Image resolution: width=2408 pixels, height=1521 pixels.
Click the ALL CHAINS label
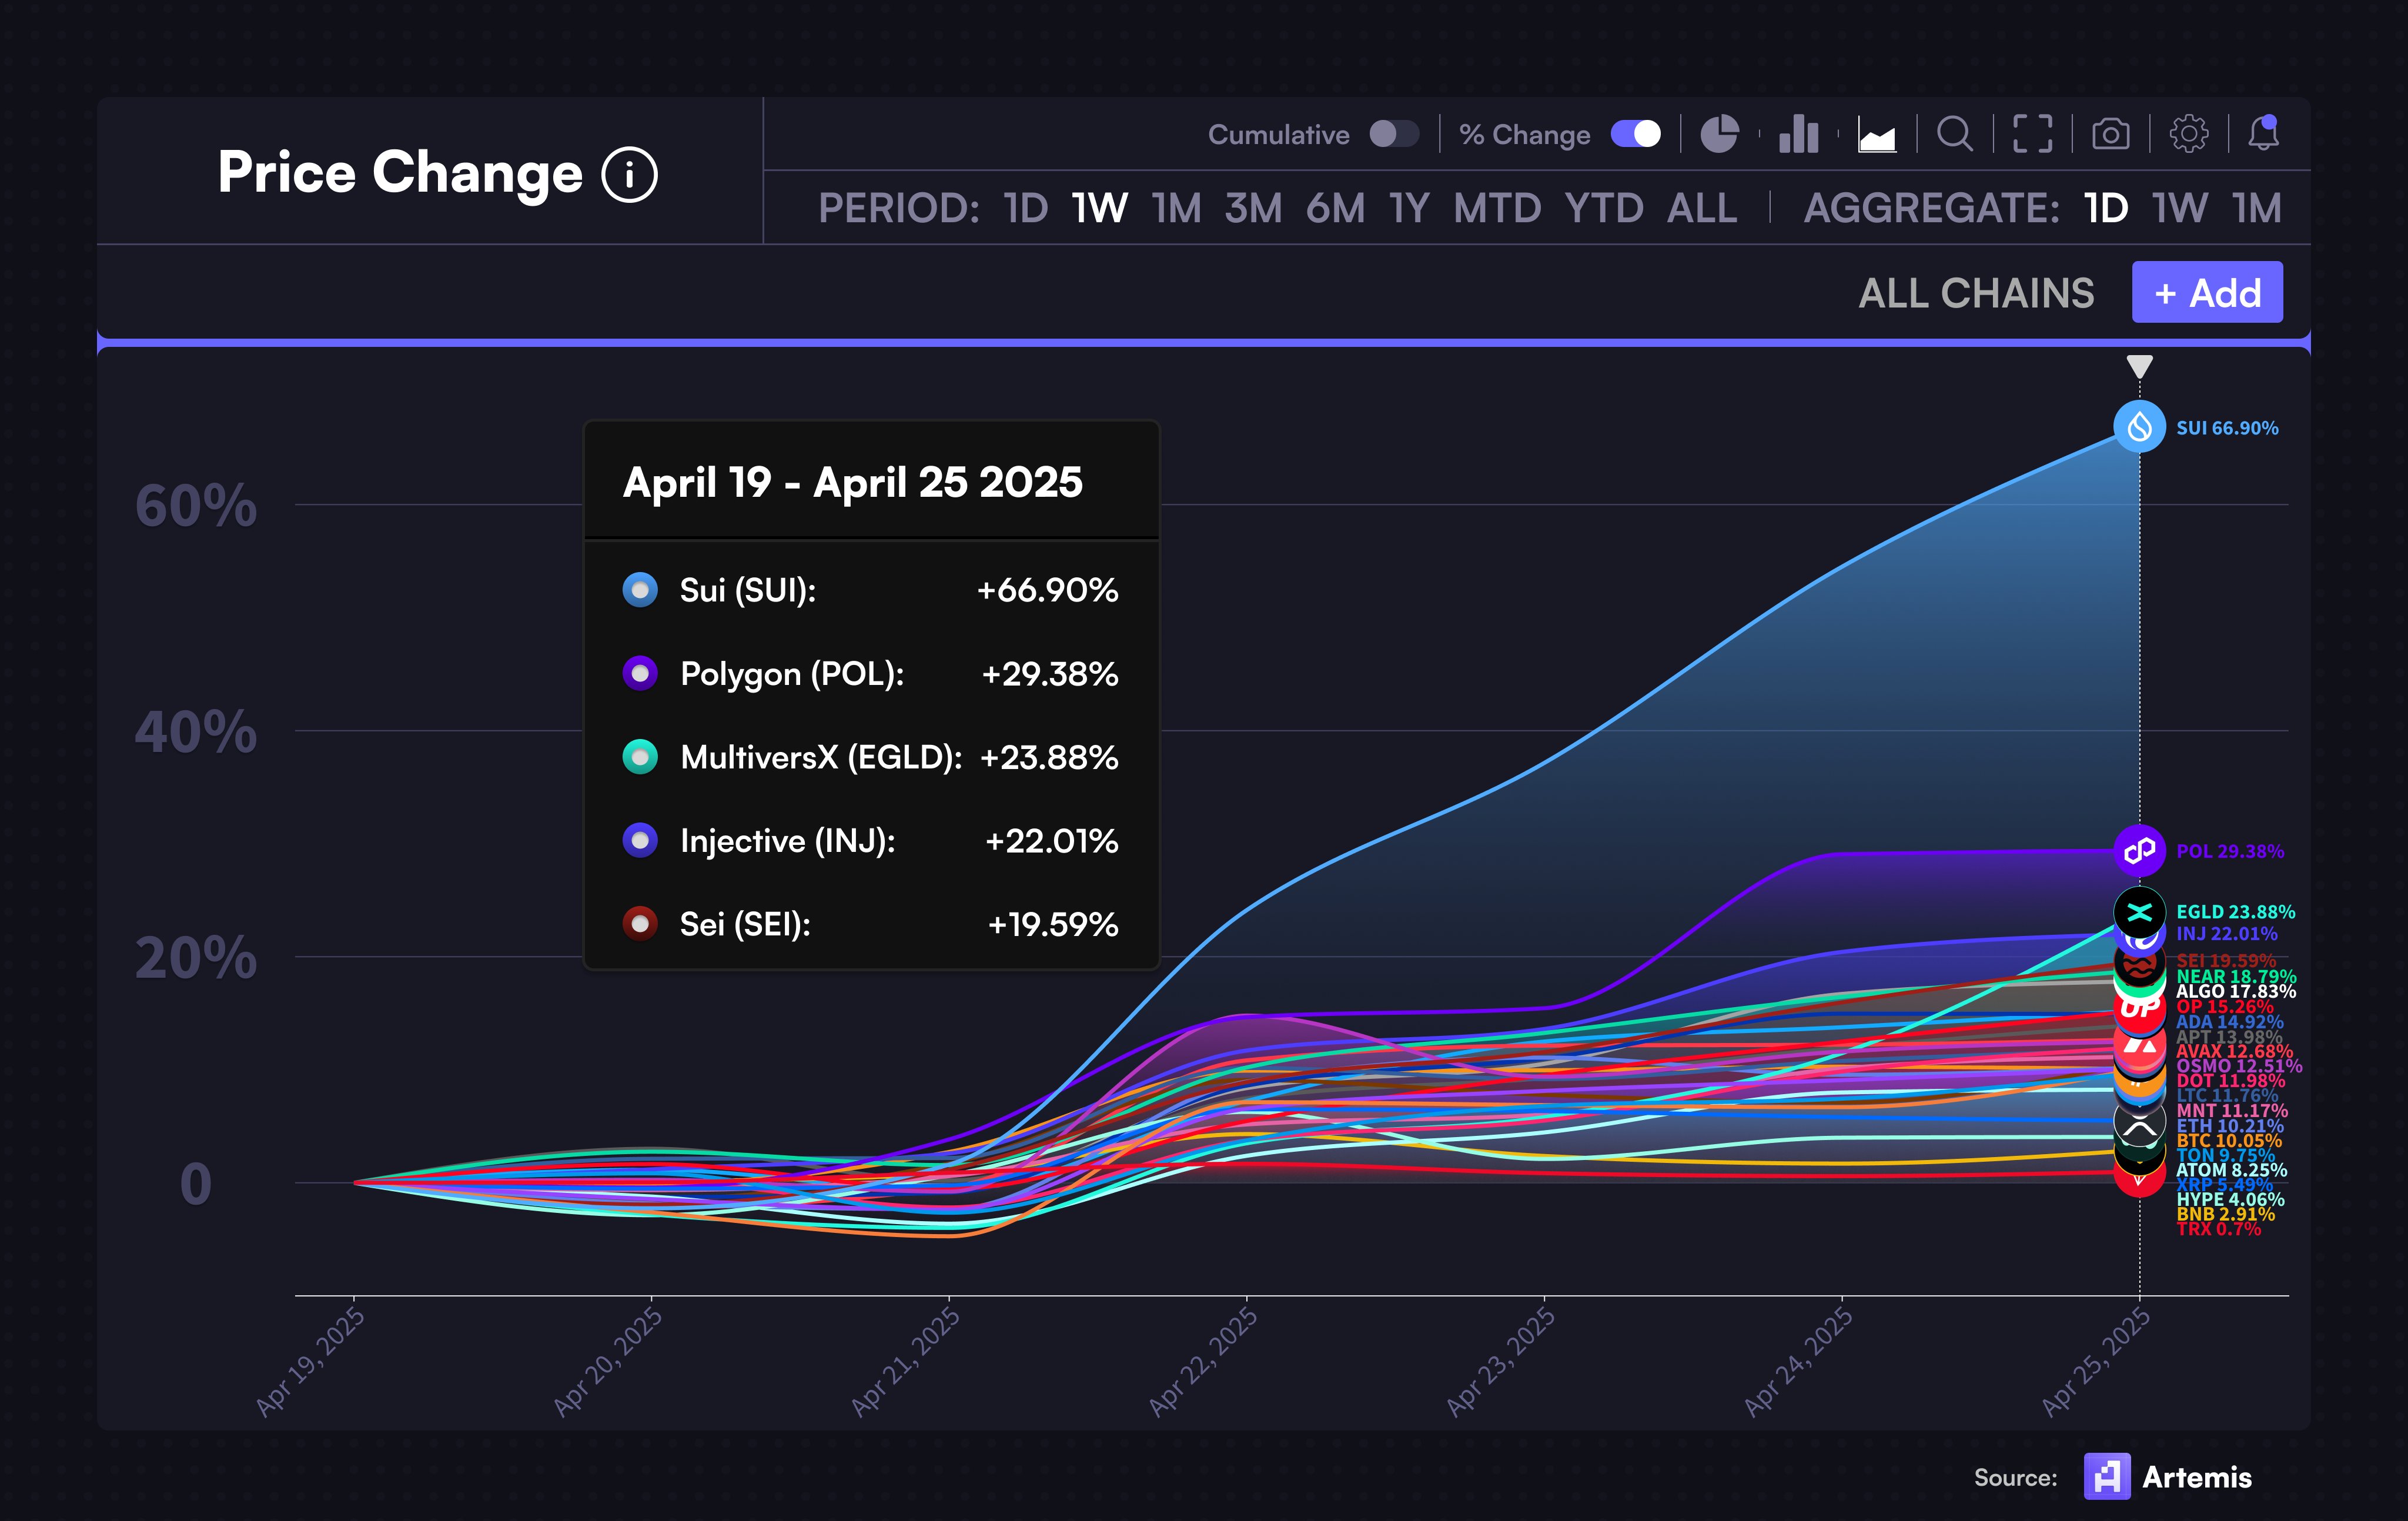pos(1976,294)
